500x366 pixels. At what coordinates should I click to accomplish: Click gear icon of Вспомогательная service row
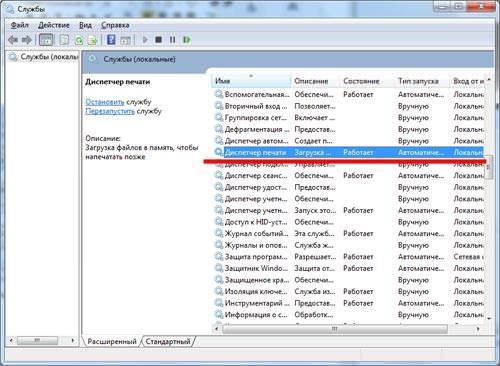[x=219, y=94]
